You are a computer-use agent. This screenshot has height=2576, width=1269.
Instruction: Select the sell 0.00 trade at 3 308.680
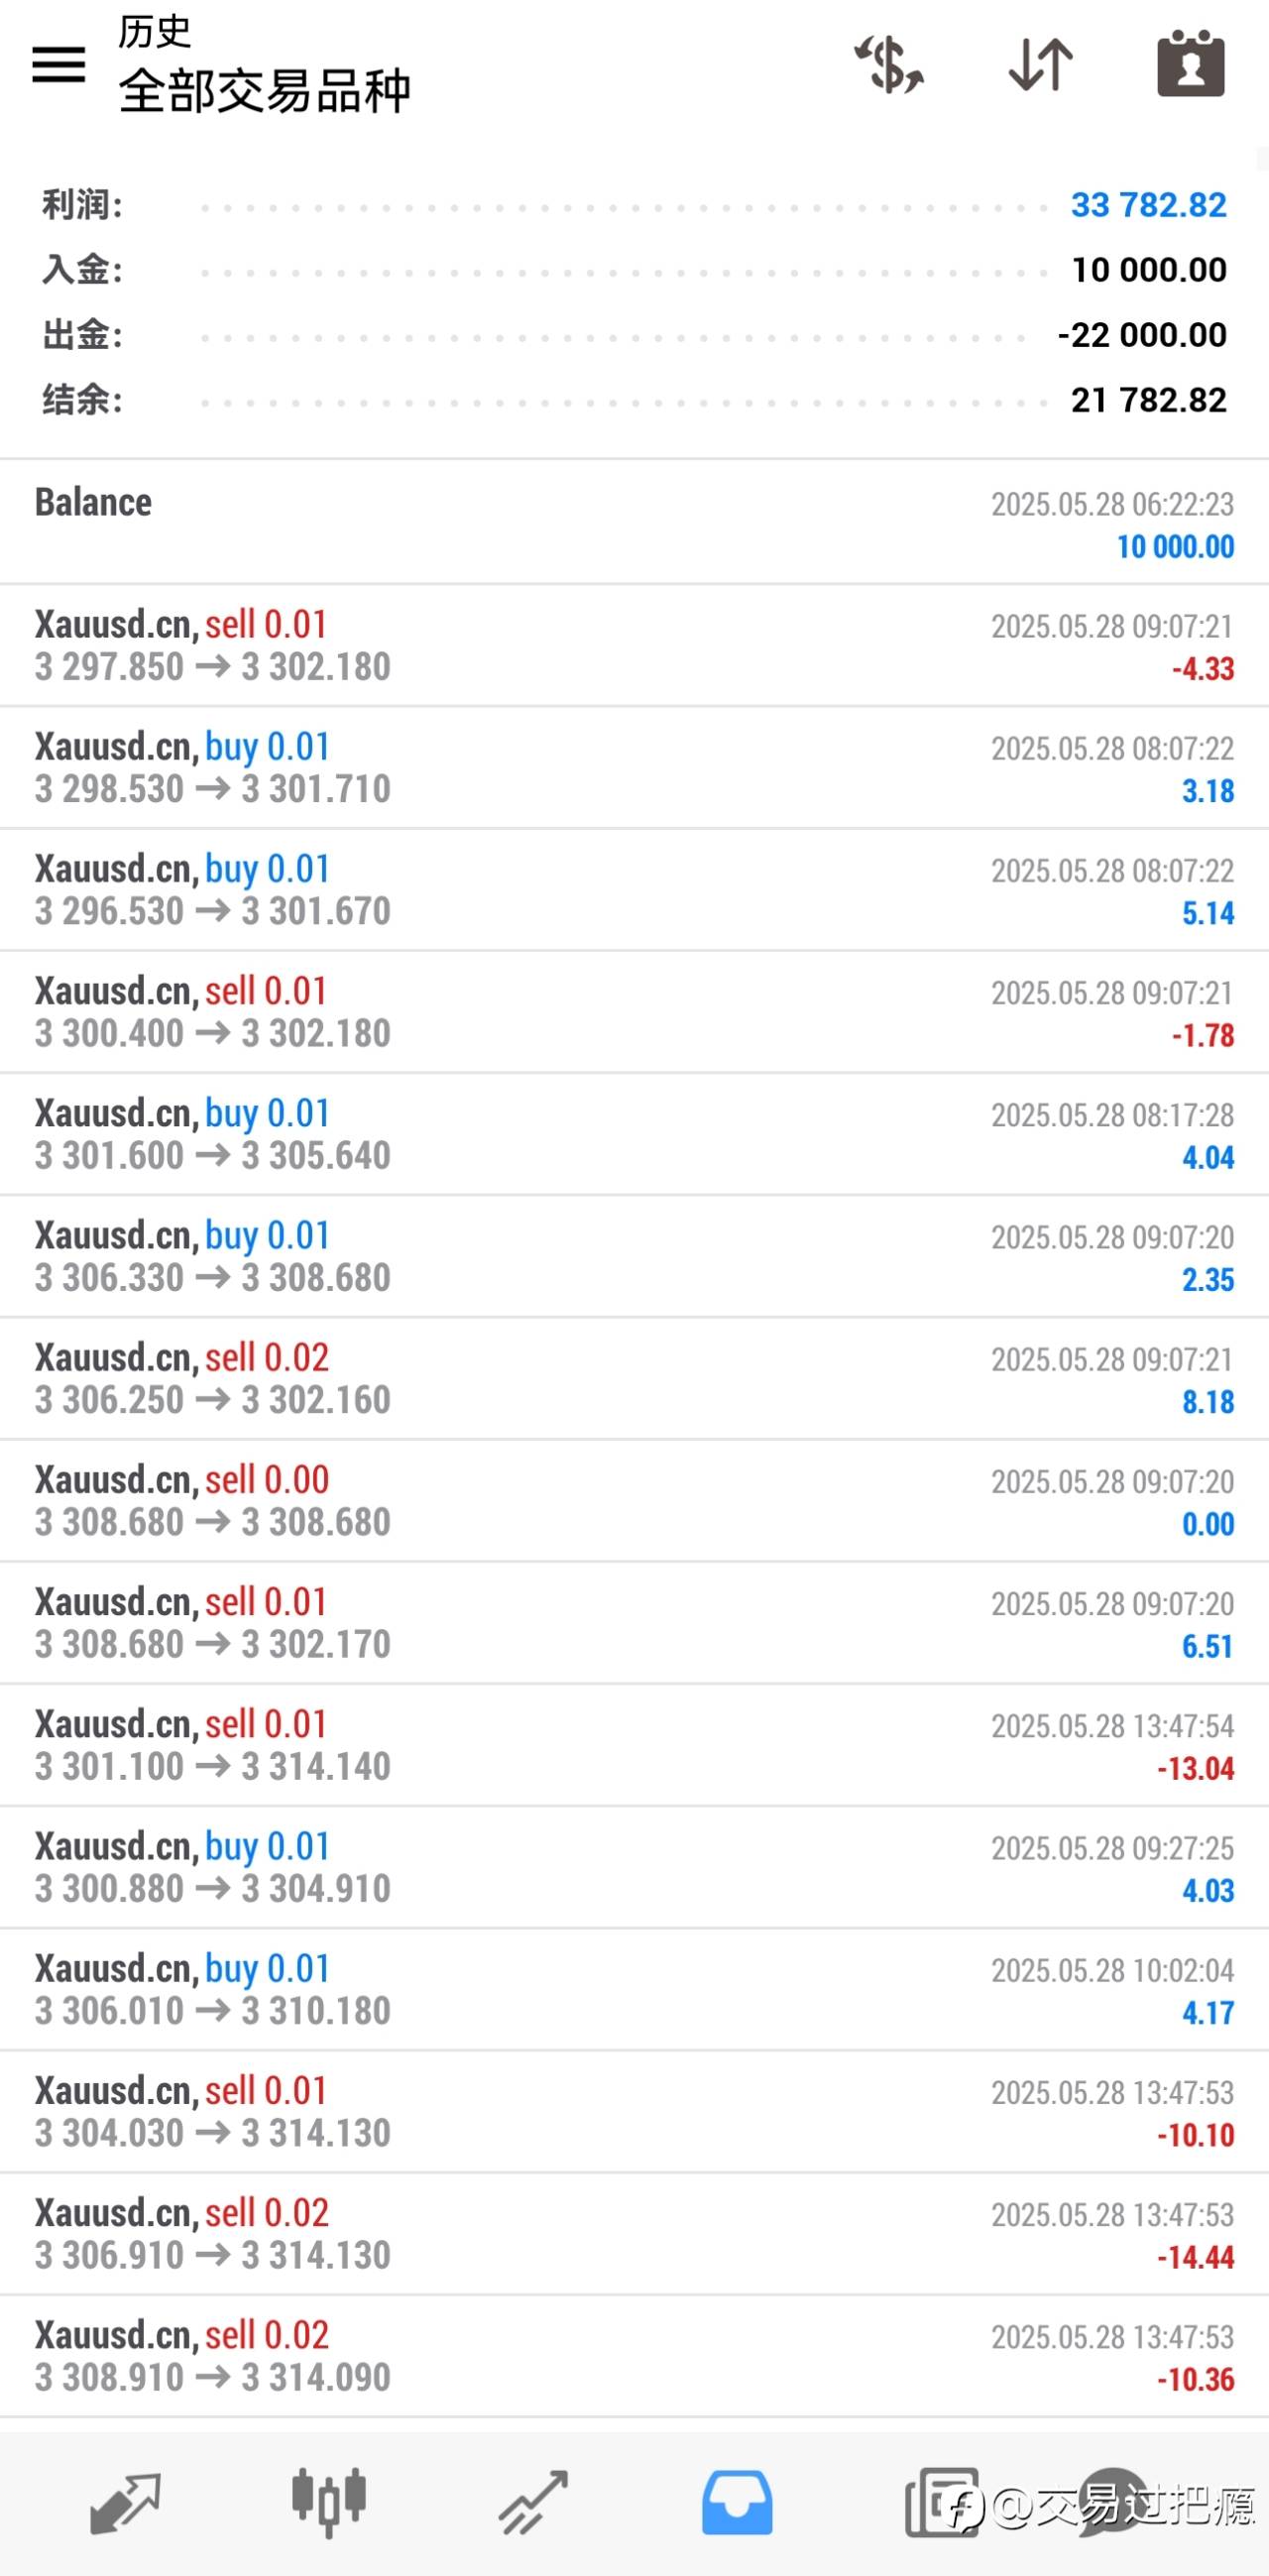click(634, 1501)
